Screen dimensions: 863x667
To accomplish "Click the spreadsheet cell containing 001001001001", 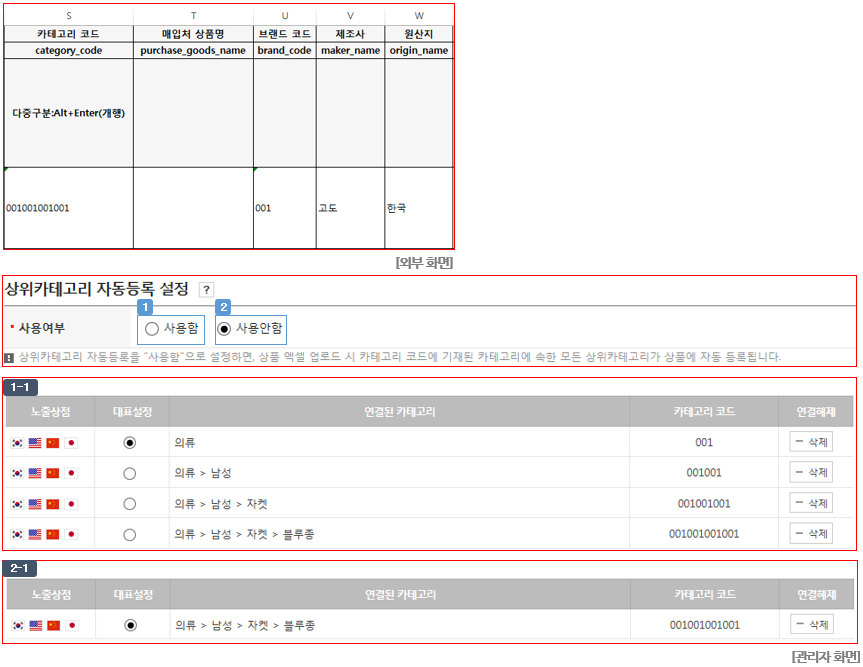I will pyautogui.click(x=69, y=208).
